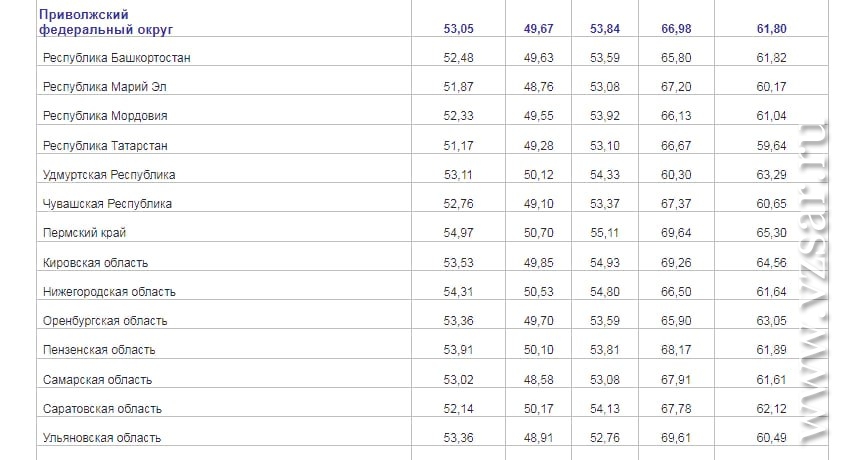Screen dimensions: 843x460
Task: Click the Республика Мордовия row name
Action: pos(105,116)
